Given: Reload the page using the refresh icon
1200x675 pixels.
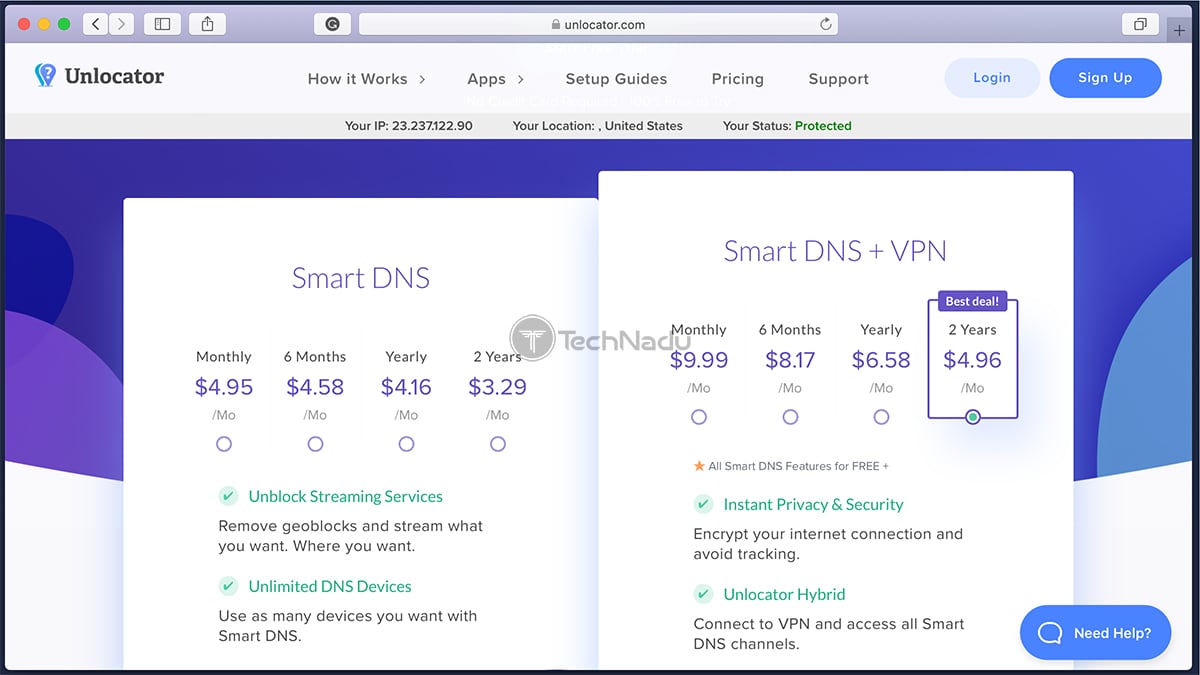Looking at the screenshot, I should pyautogui.click(x=826, y=24).
